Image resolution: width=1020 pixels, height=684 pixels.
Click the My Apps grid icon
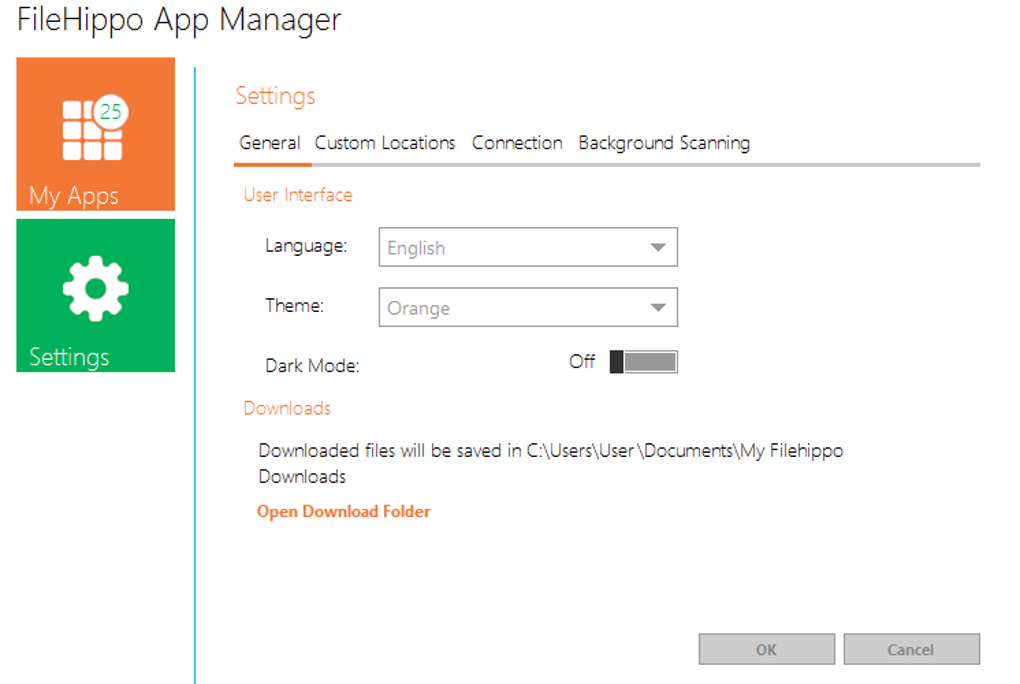pos(90,133)
